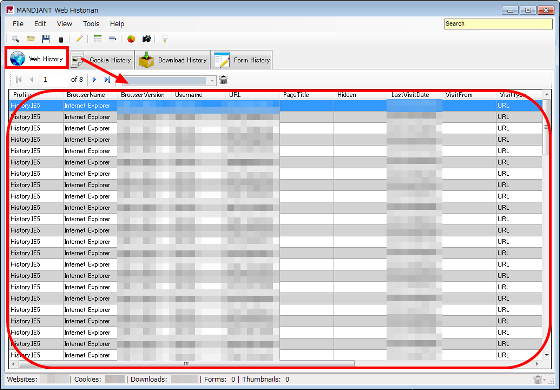The width and height of the screenshot is (560, 390).
Task: Click the trash icon beside filter dropdown
Action: pyautogui.click(x=223, y=80)
